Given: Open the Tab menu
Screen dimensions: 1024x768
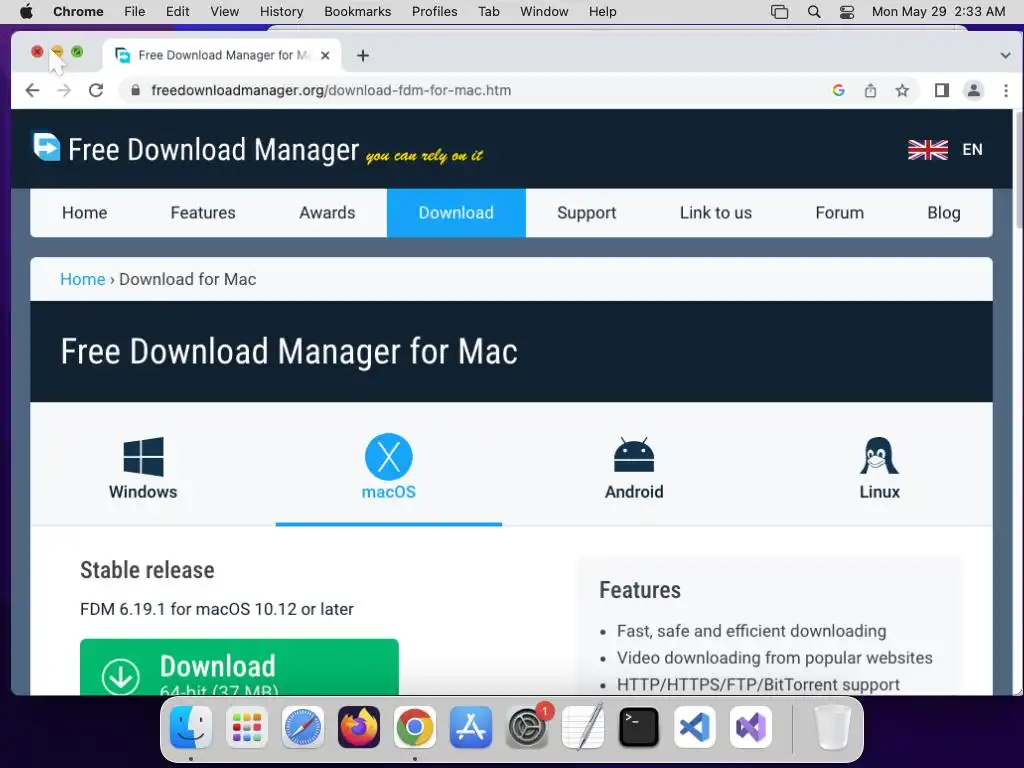Looking at the screenshot, I should click(x=488, y=12).
